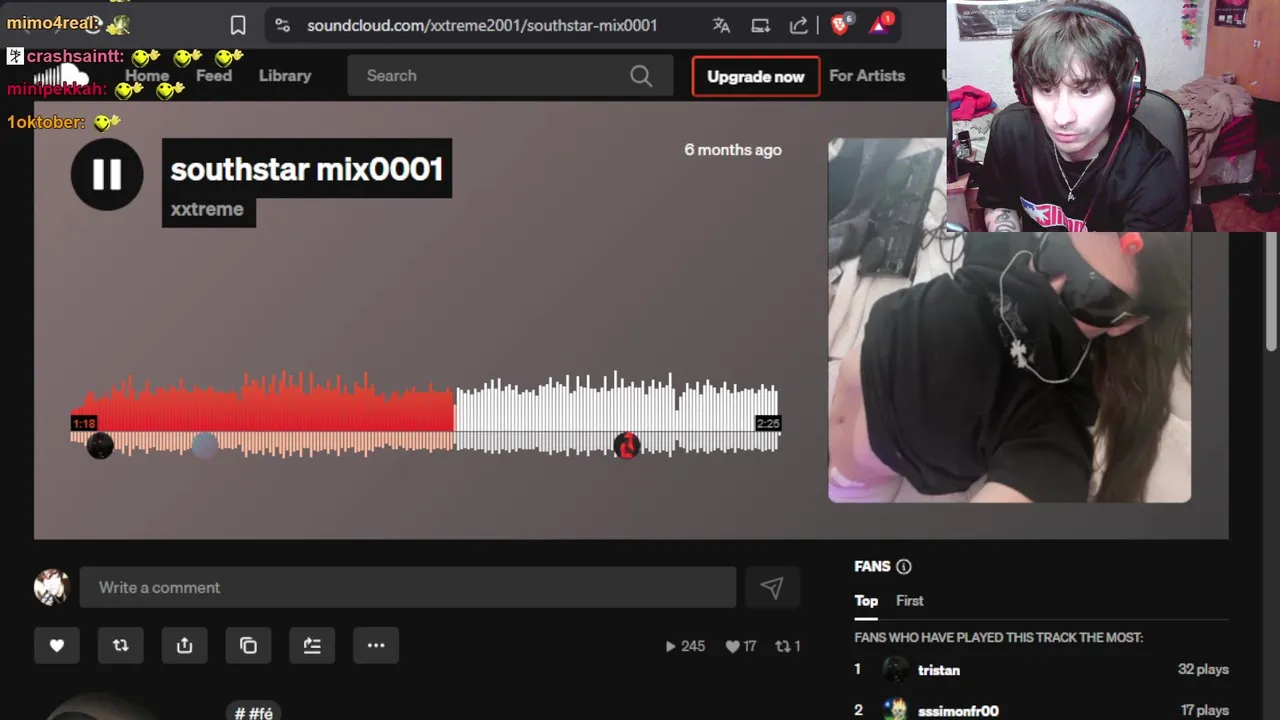Add track to Next up queue
This screenshot has width=1280, height=720.
312,646
